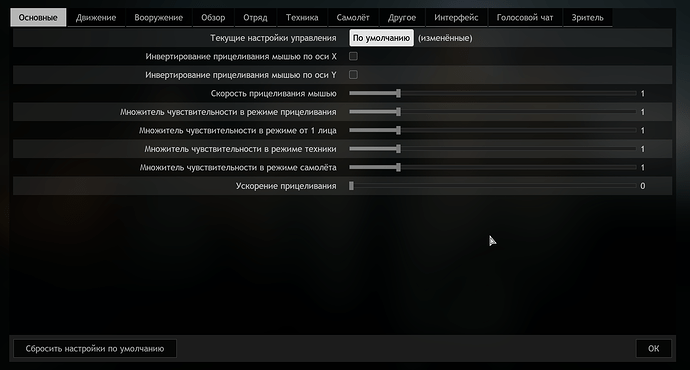
Task: Open the Движение tab
Action: click(x=96, y=18)
